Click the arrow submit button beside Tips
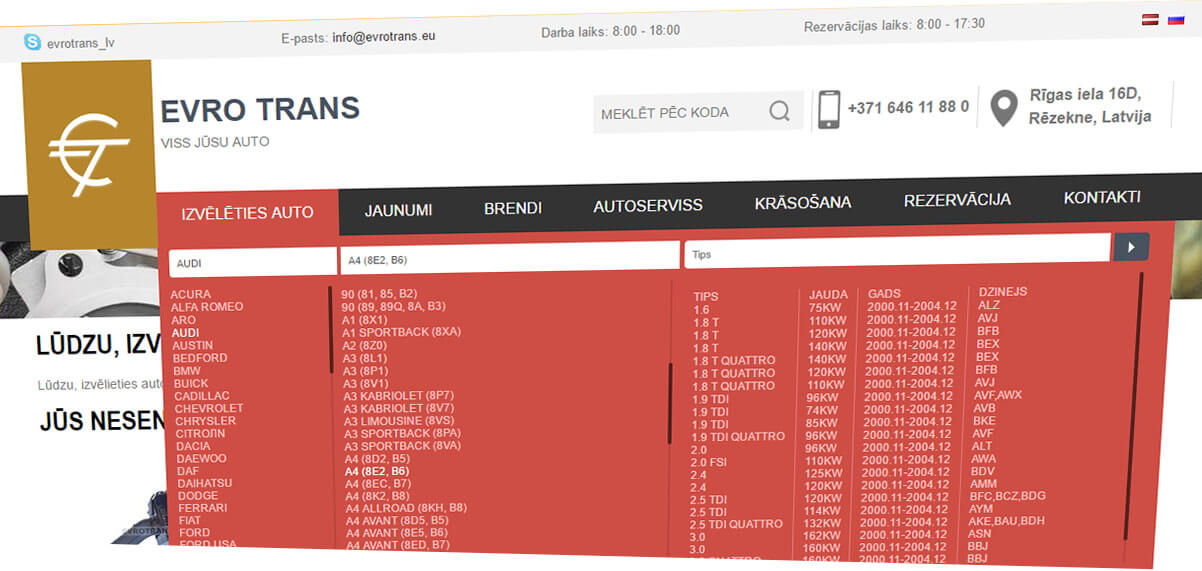The image size is (1202, 571). 1131,246
